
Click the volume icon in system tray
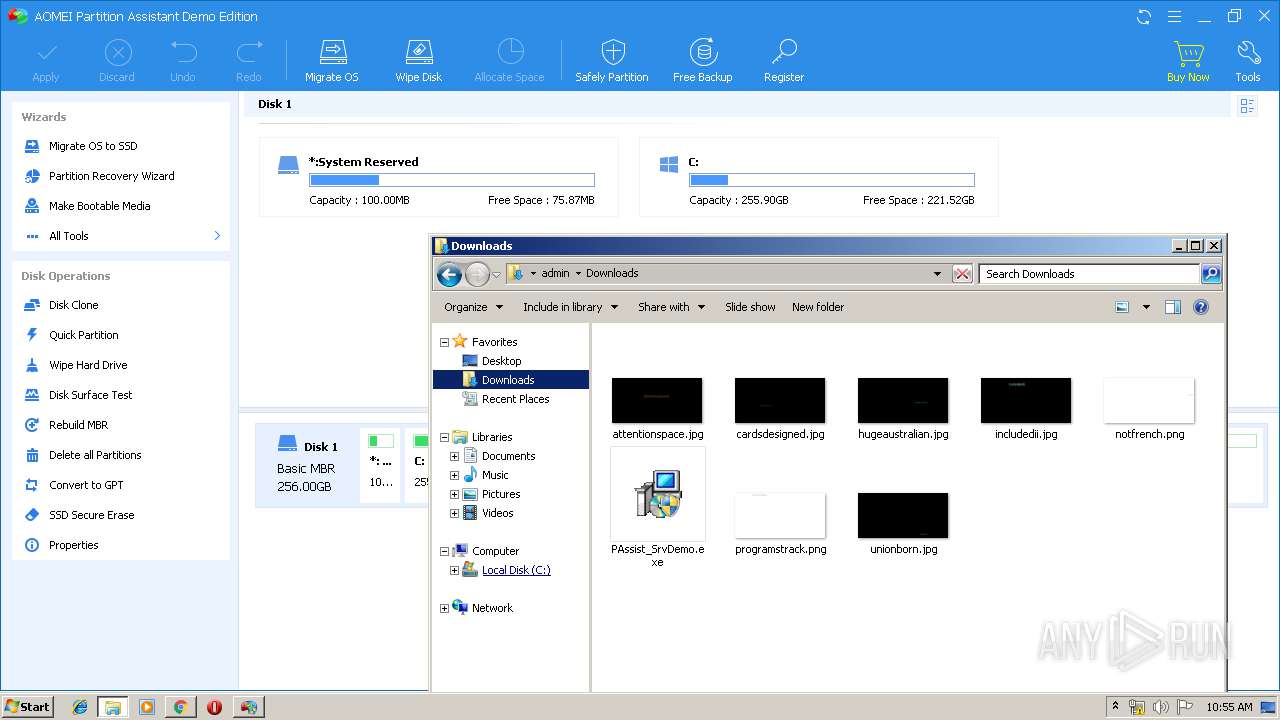coord(1160,707)
